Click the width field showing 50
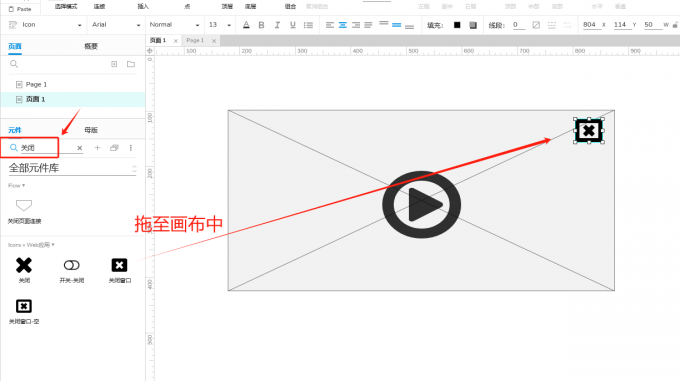Image resolution: width=680 pixels, height=381 pixels. coord(651,25)
